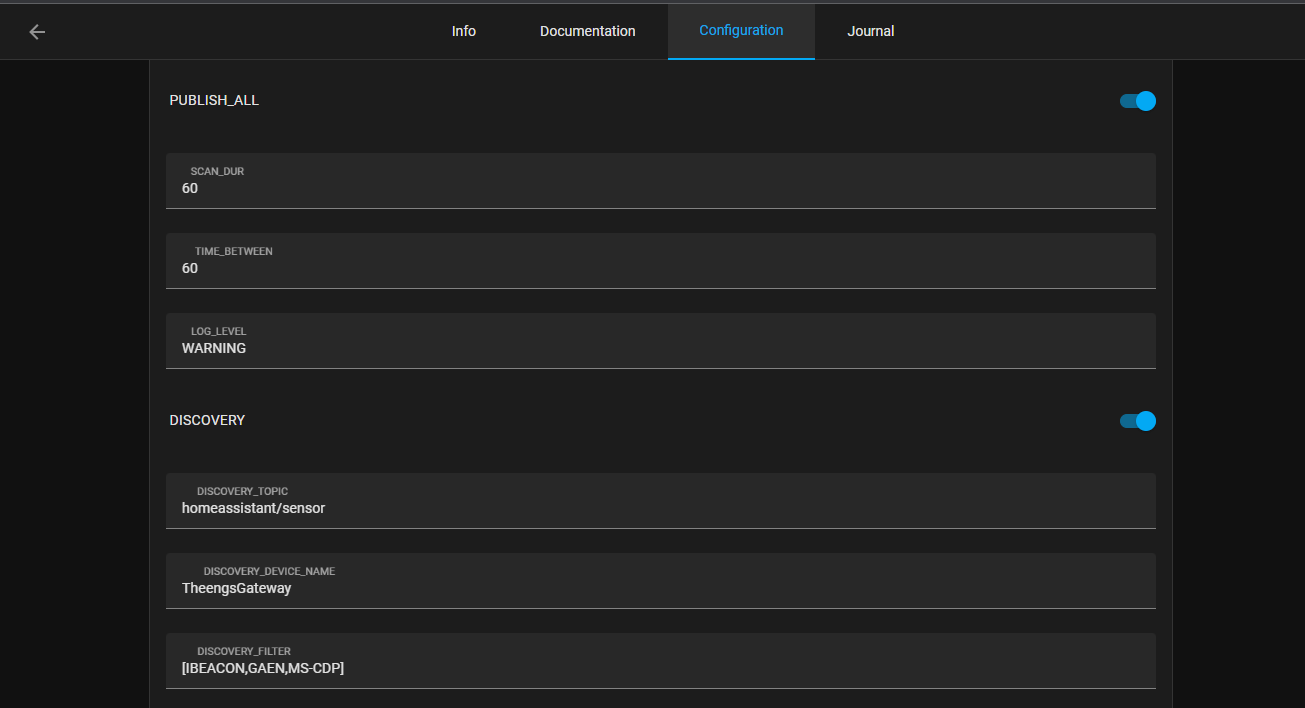Click the PUBLISH_ALL option label
Viewport: 1305px width, 708px height.
214,101
